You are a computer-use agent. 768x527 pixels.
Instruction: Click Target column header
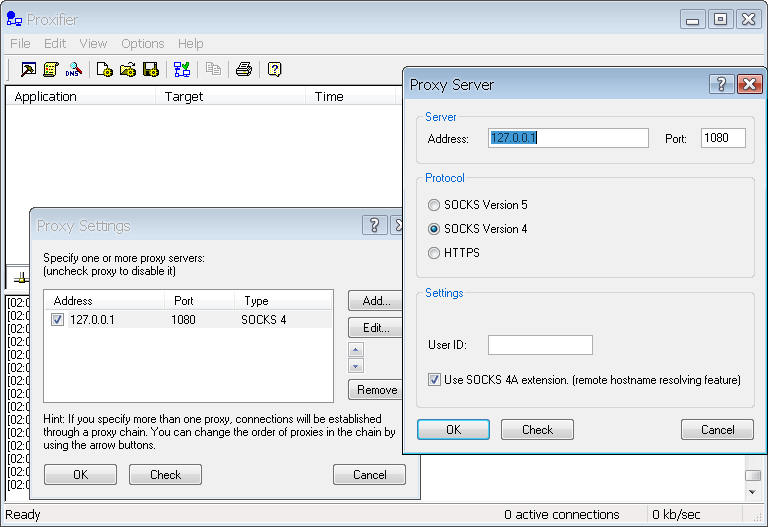click(x=231, y=96)
